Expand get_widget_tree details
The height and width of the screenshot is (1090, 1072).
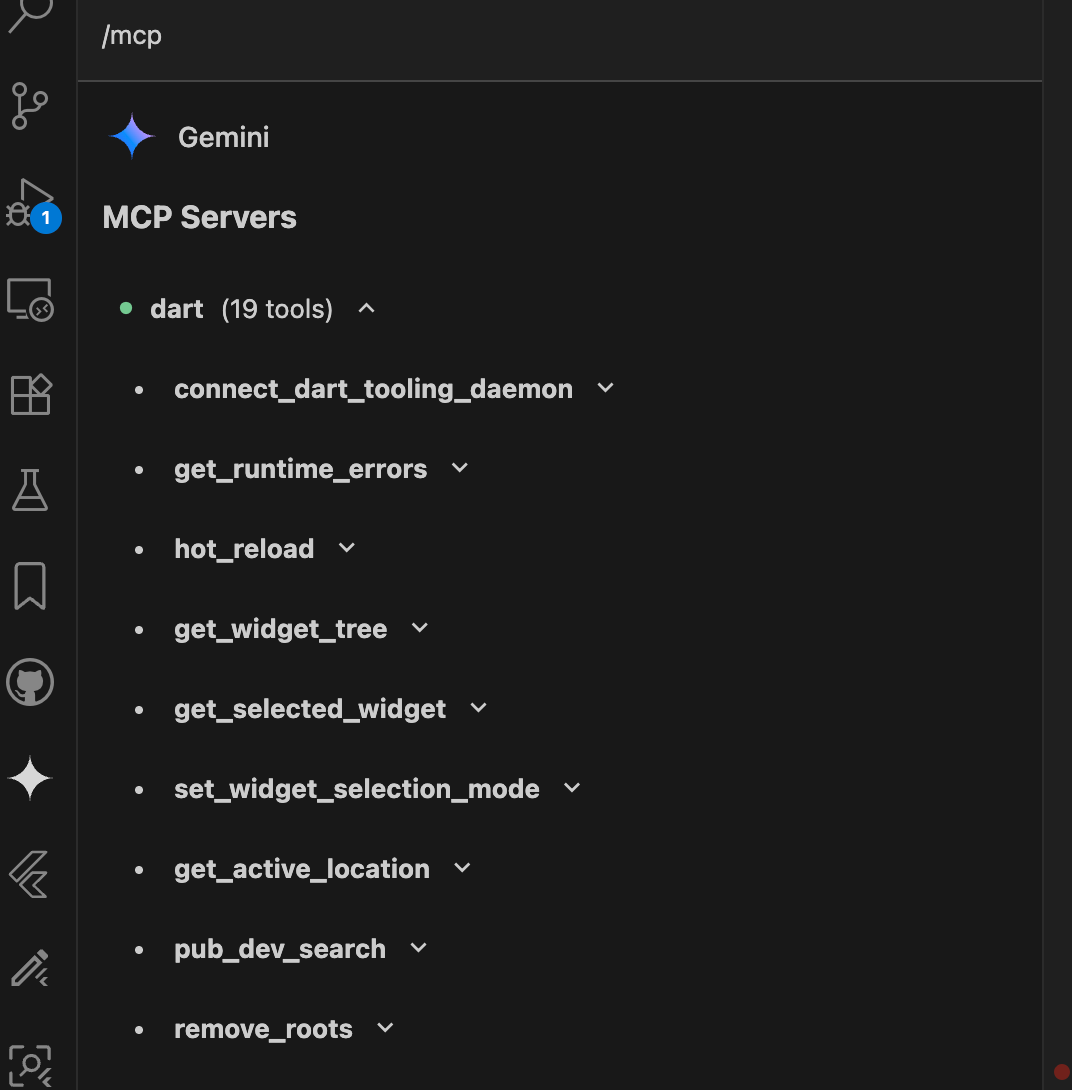[419, 628]
